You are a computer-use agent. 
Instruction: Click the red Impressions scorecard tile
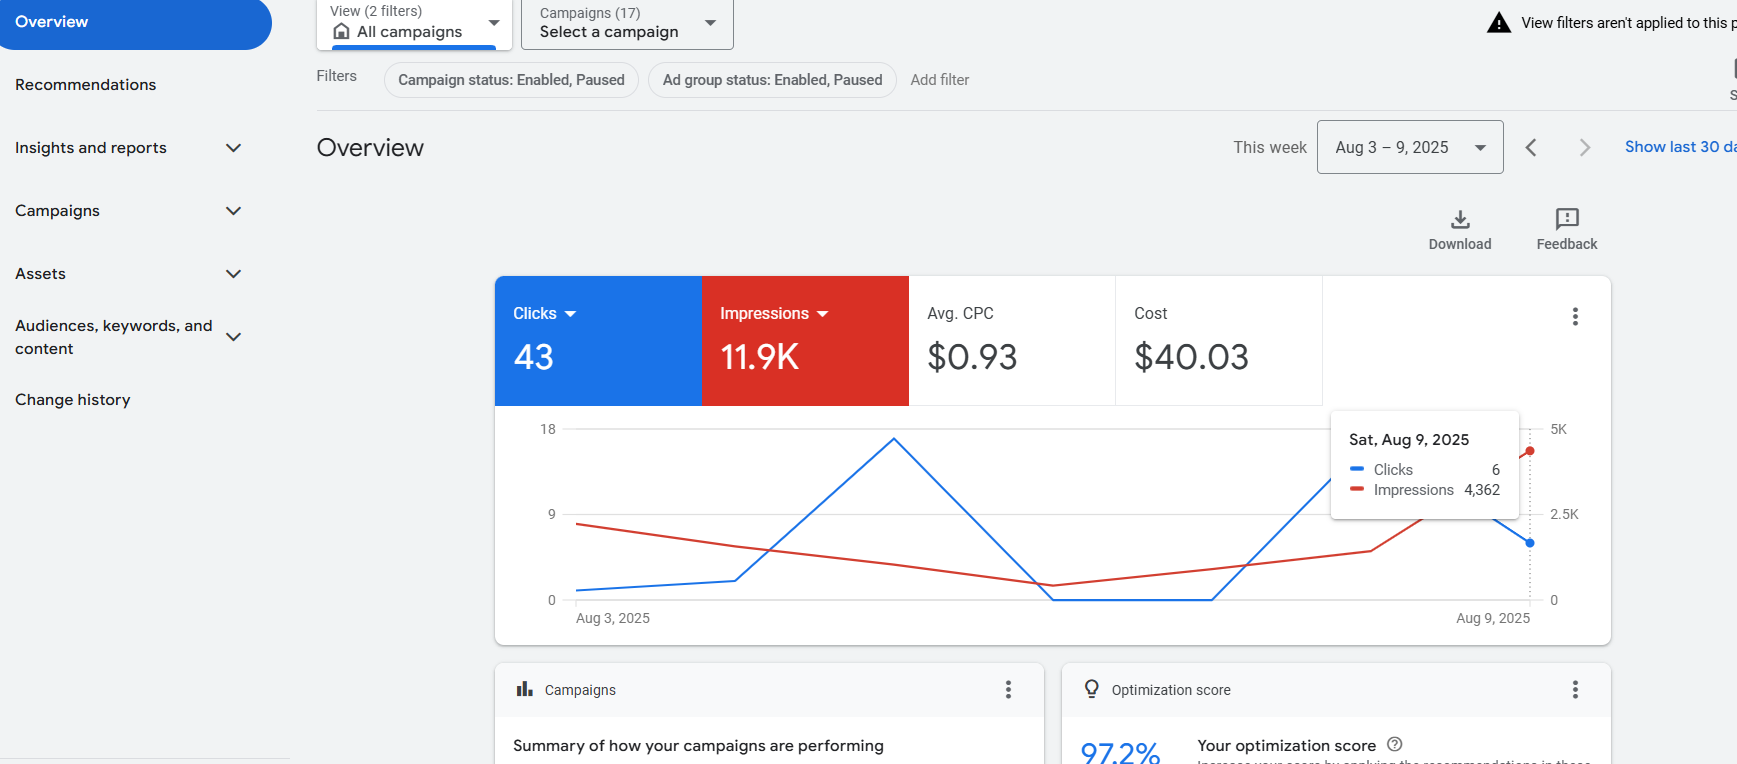805,341
